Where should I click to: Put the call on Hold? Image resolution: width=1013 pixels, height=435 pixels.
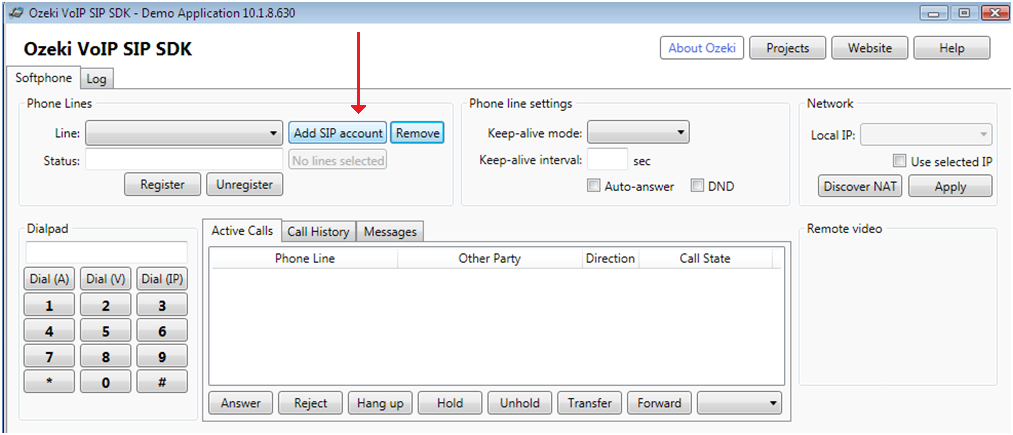pyautogui.click(x=450, y=403)
